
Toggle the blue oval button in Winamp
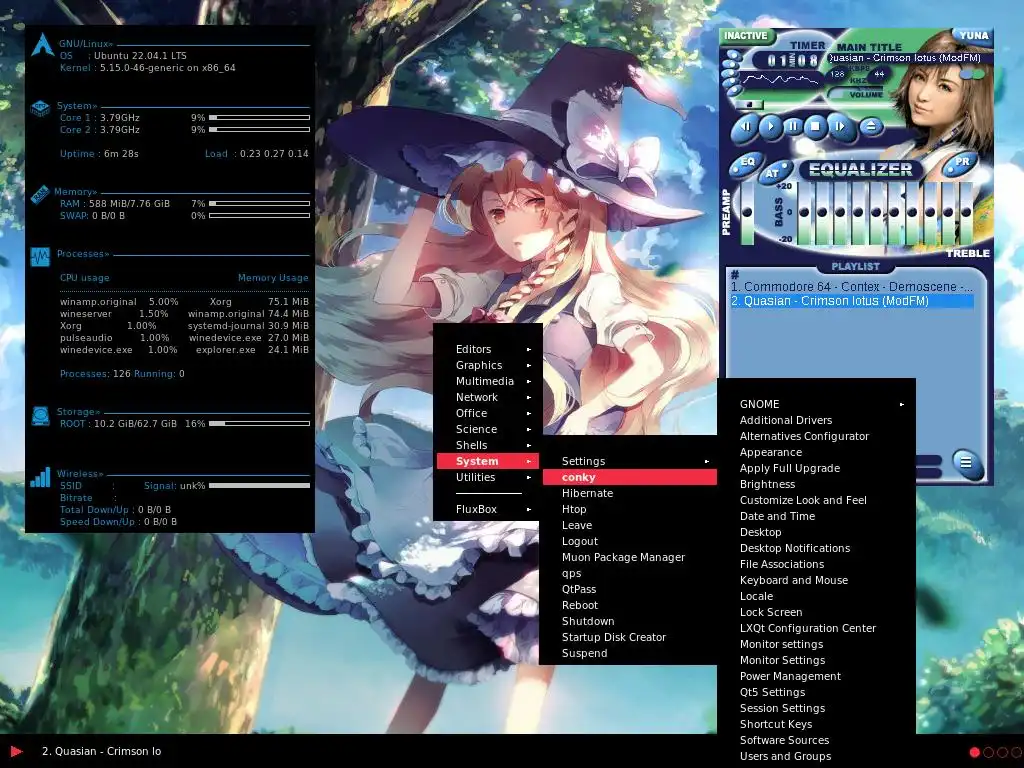pyautogui.click(x=967, y=74)
